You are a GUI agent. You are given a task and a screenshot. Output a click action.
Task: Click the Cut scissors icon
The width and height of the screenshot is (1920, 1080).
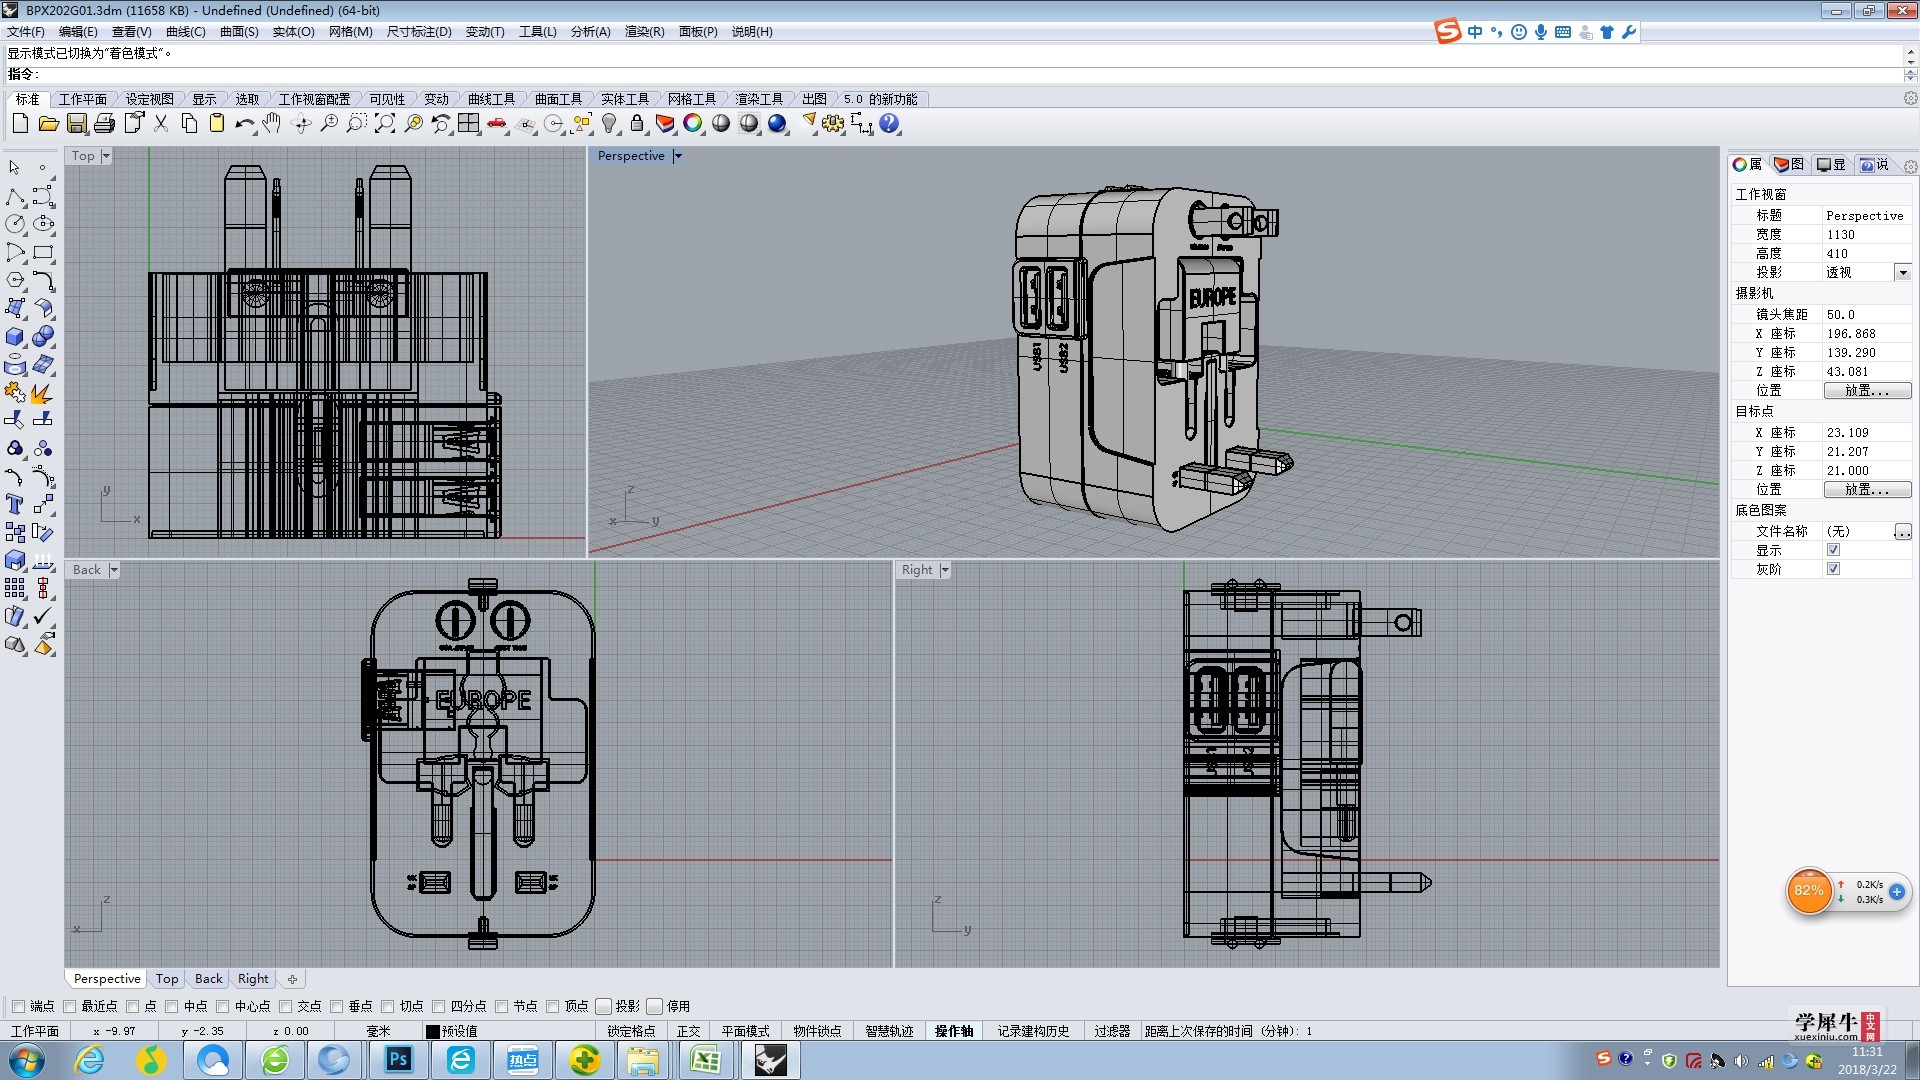coord(160,124)
